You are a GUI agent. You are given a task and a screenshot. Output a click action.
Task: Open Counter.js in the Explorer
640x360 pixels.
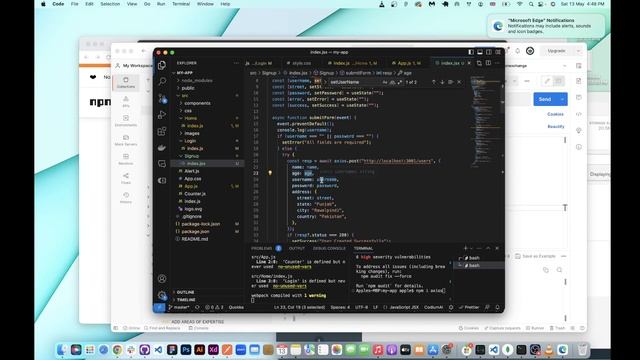point(195,194)
